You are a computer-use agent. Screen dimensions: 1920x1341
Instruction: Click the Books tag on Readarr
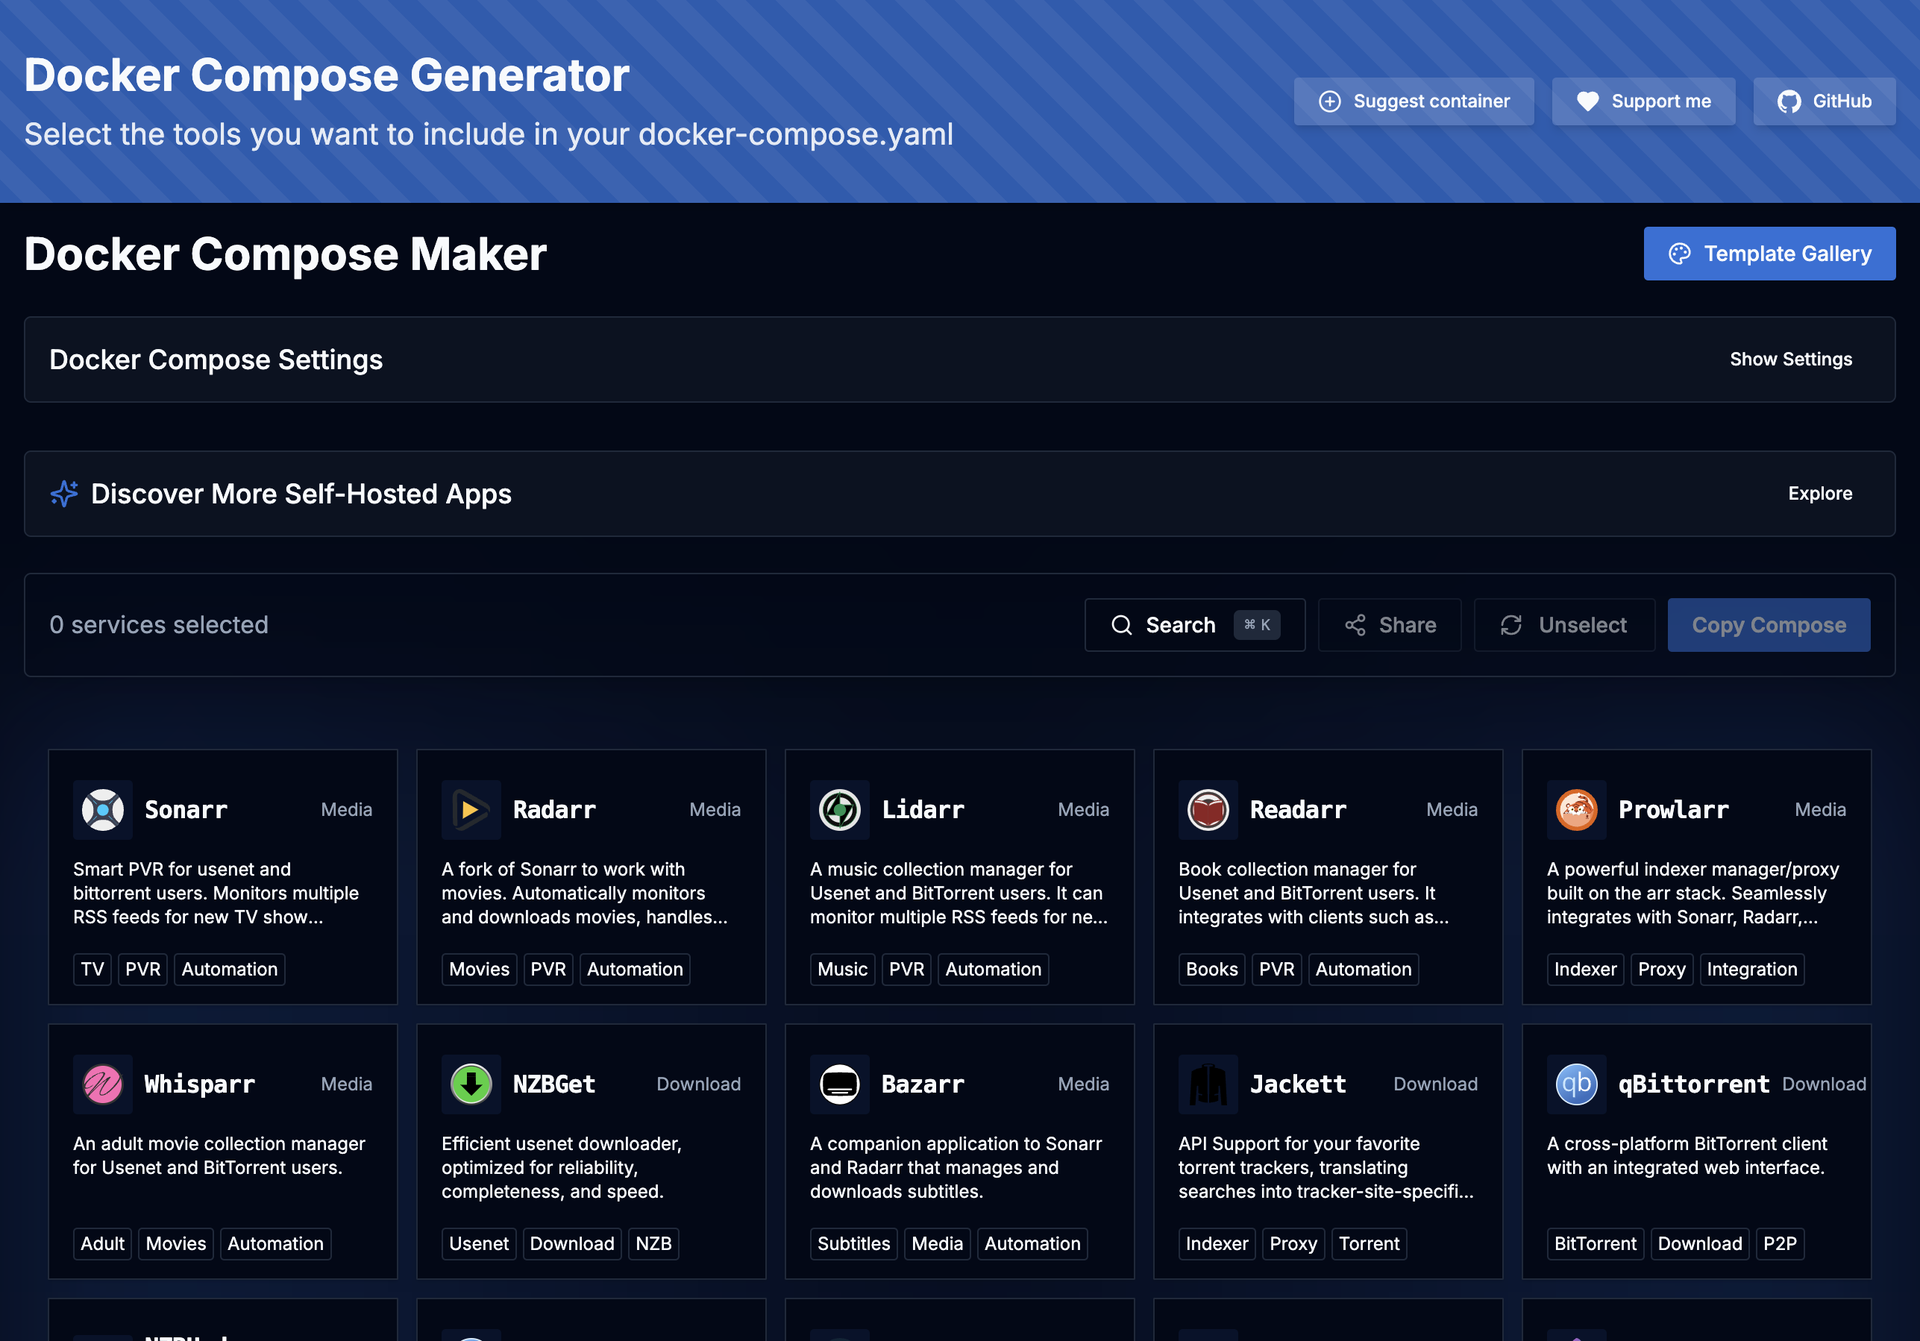tap(1212, 969)
